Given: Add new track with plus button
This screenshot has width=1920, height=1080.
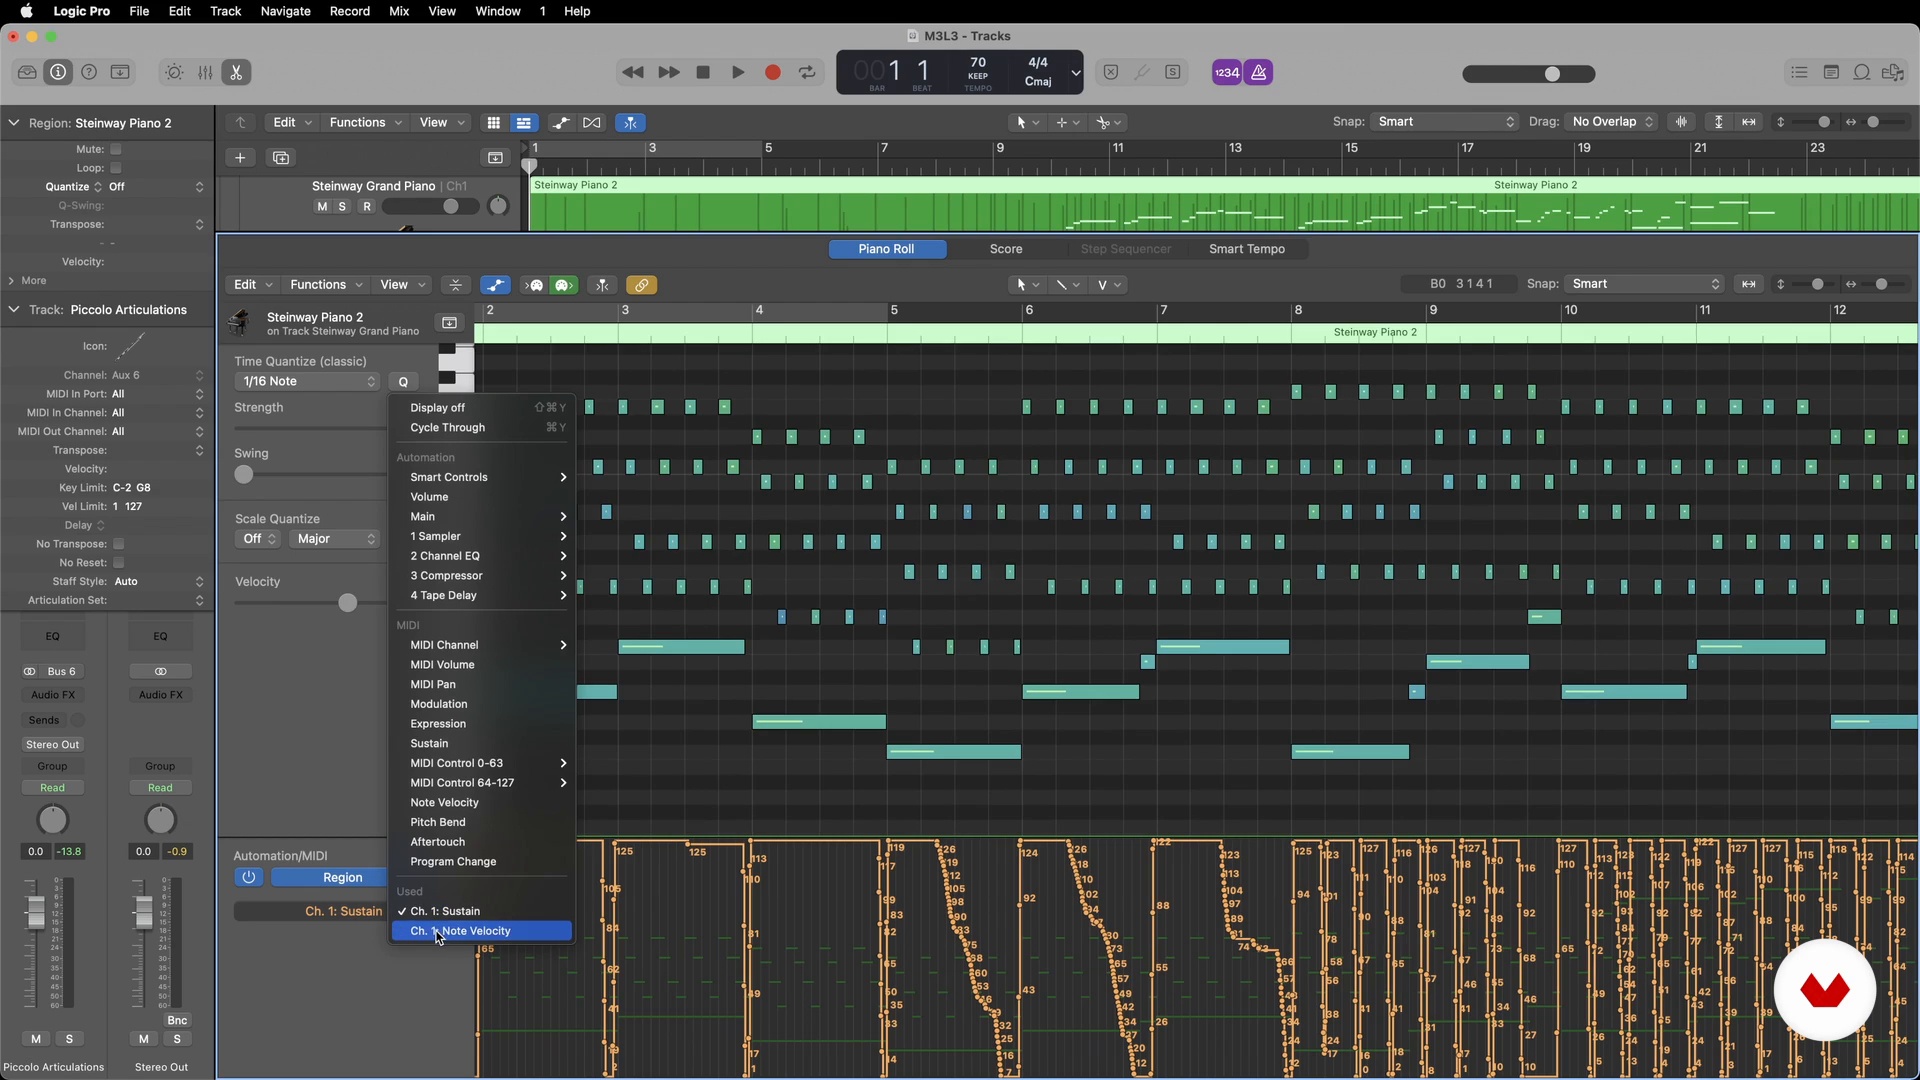Looking at the screenshot, I should click(240, 157).
